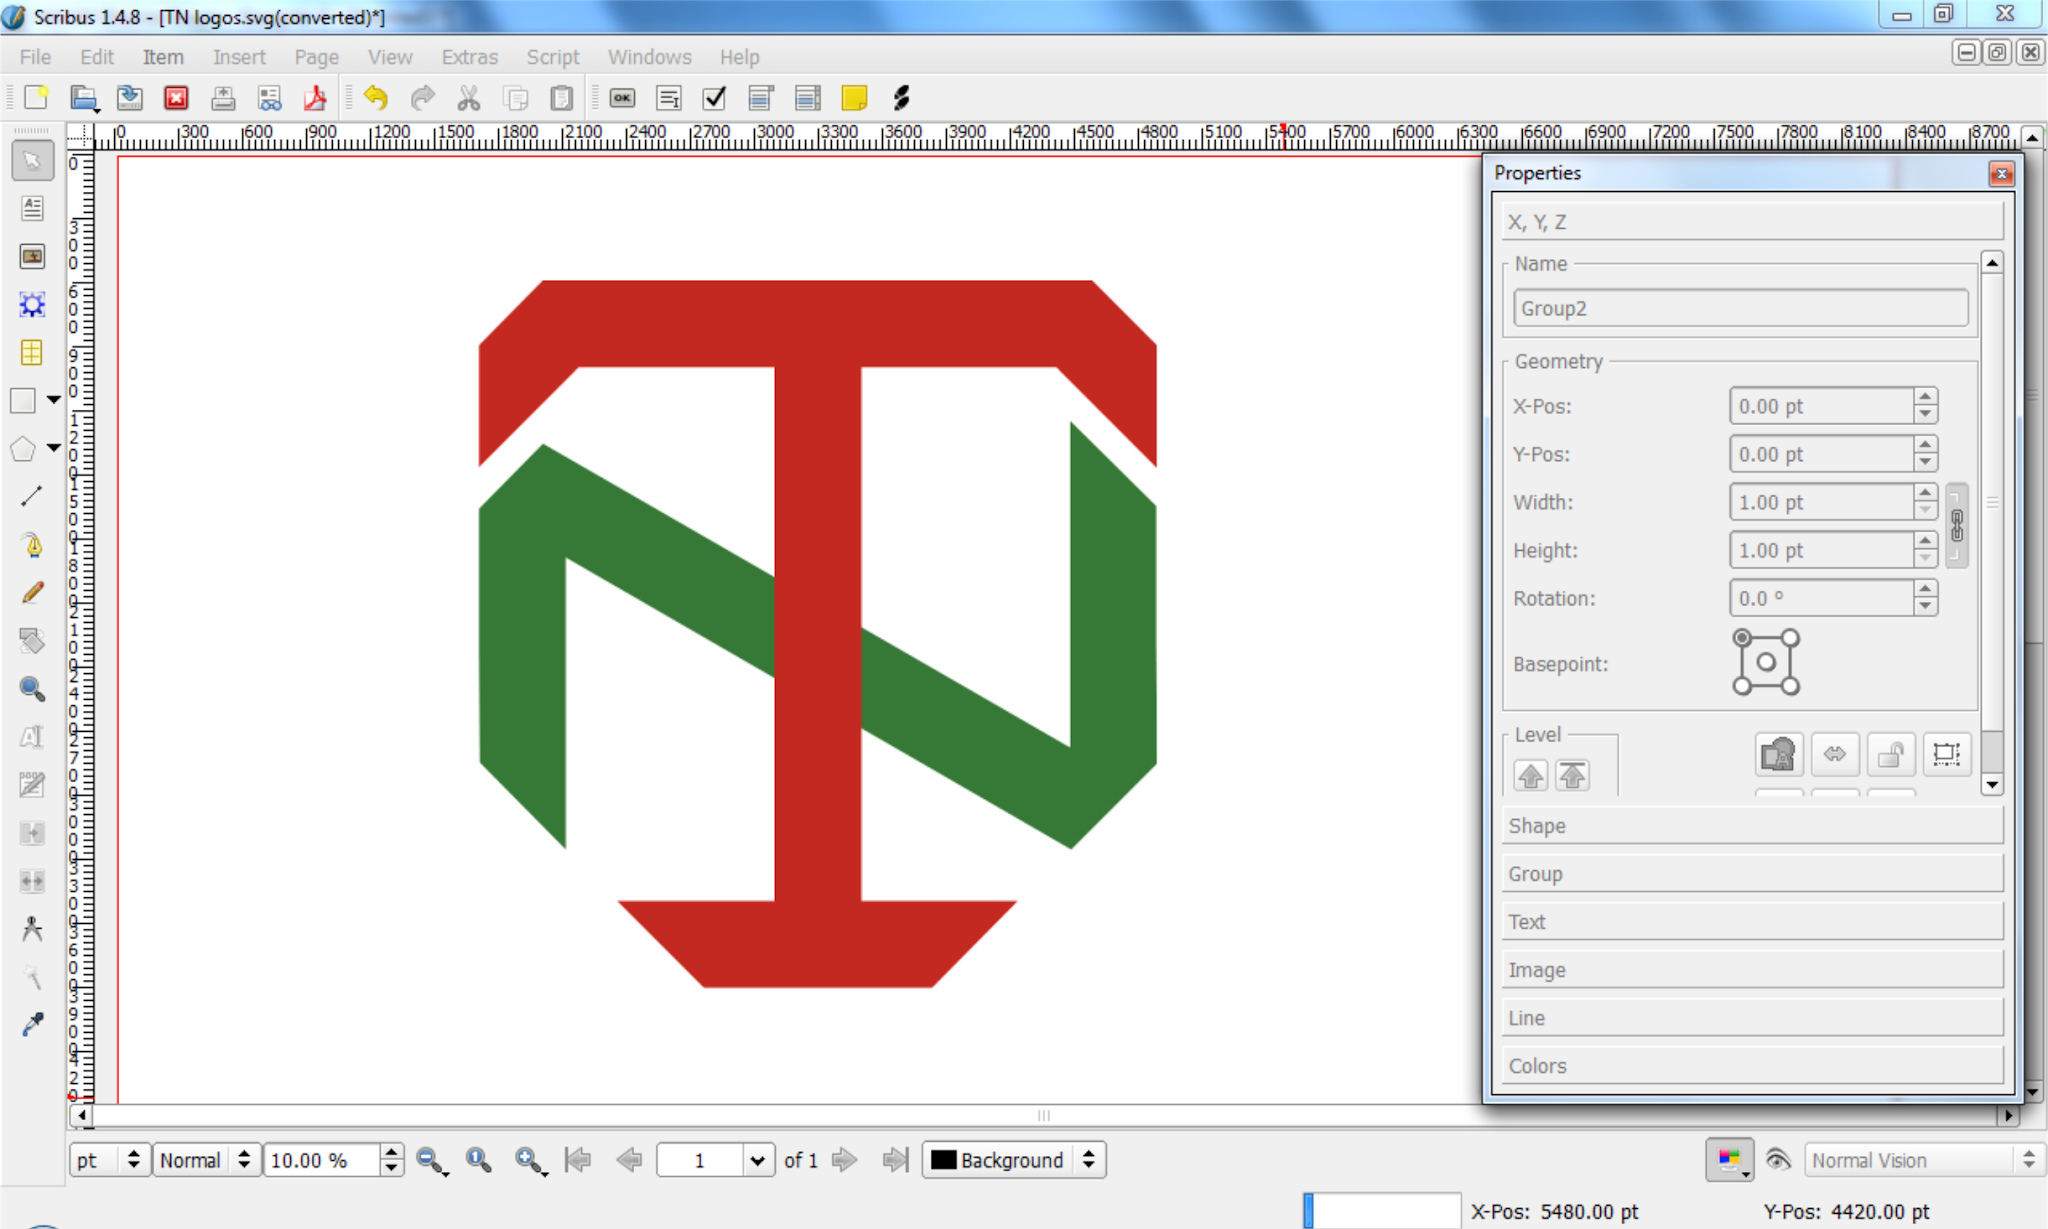Activate the Rotate Item tool

tap(33, 641)
